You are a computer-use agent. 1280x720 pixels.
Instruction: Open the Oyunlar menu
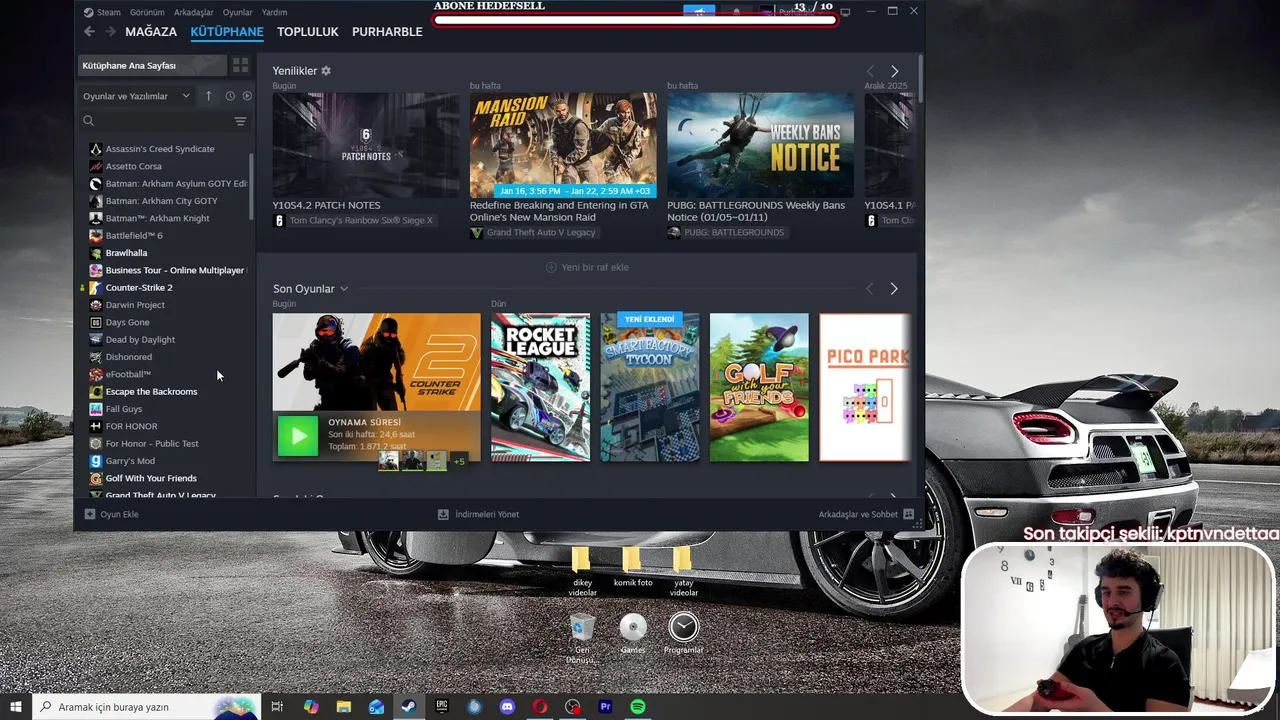pyautogui.click(x=238, y=12)
